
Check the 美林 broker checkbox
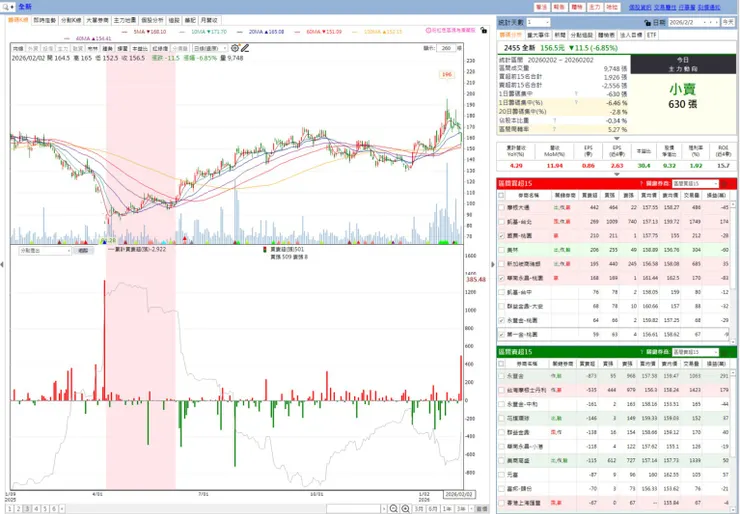[x=501, y=250]
